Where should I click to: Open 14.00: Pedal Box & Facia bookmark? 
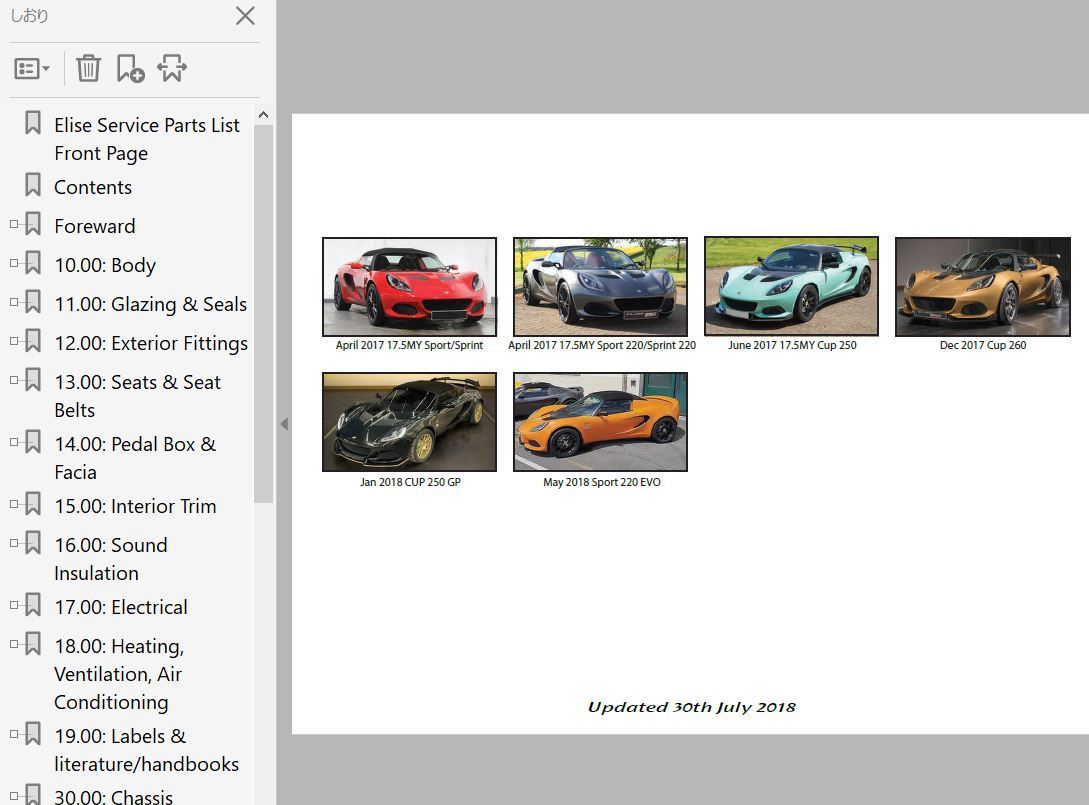135,458
